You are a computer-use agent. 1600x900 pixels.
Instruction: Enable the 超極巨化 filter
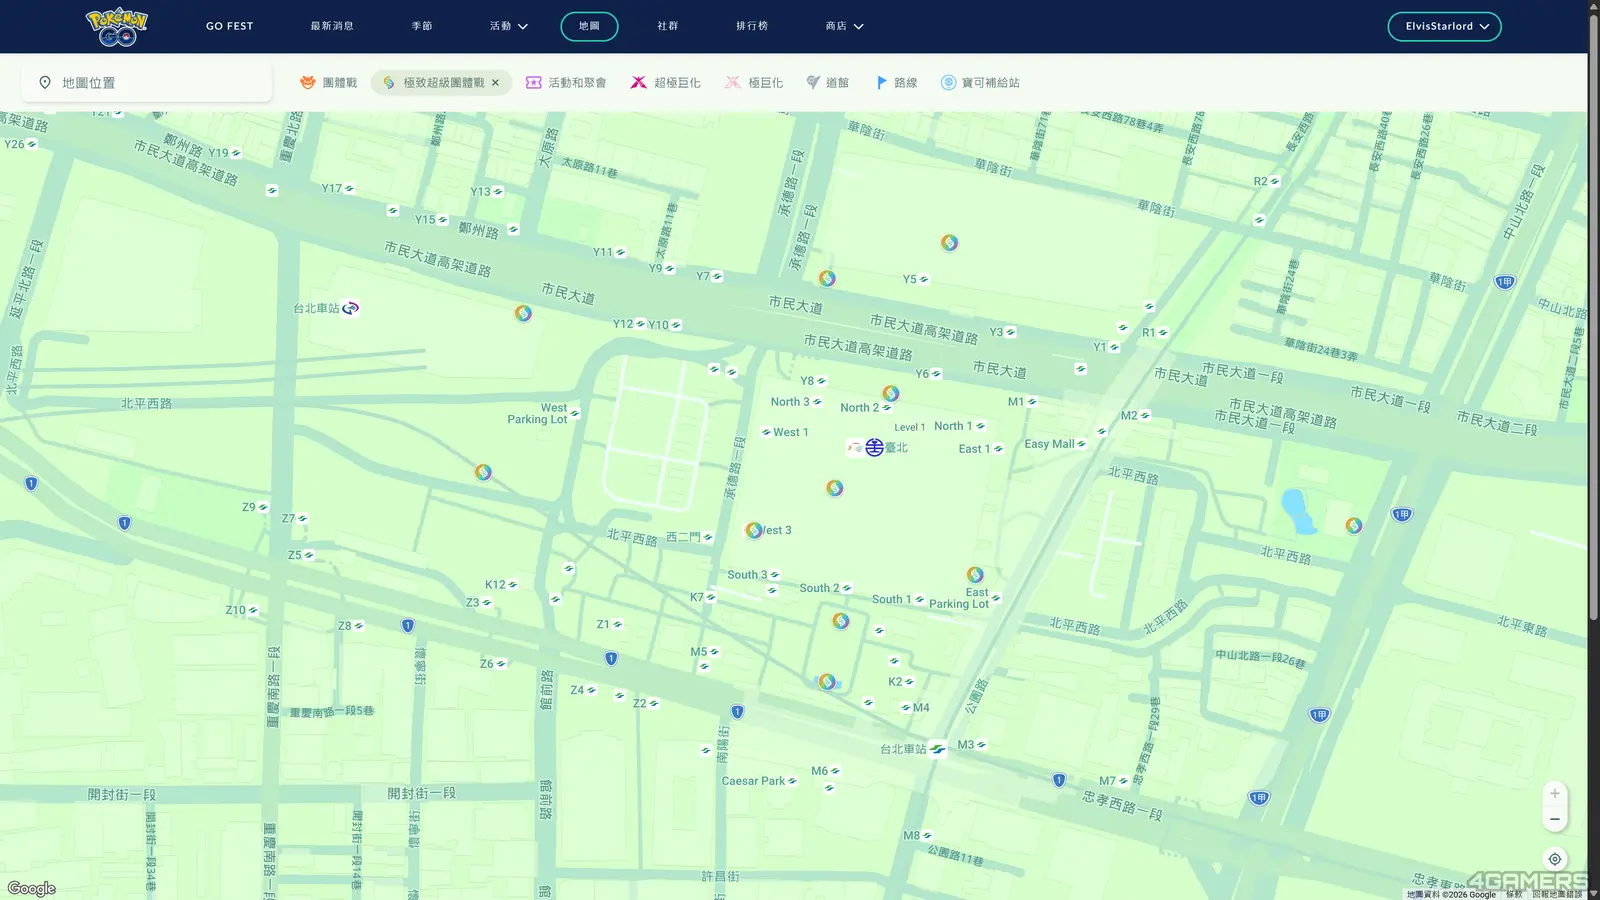click(665, 83)
